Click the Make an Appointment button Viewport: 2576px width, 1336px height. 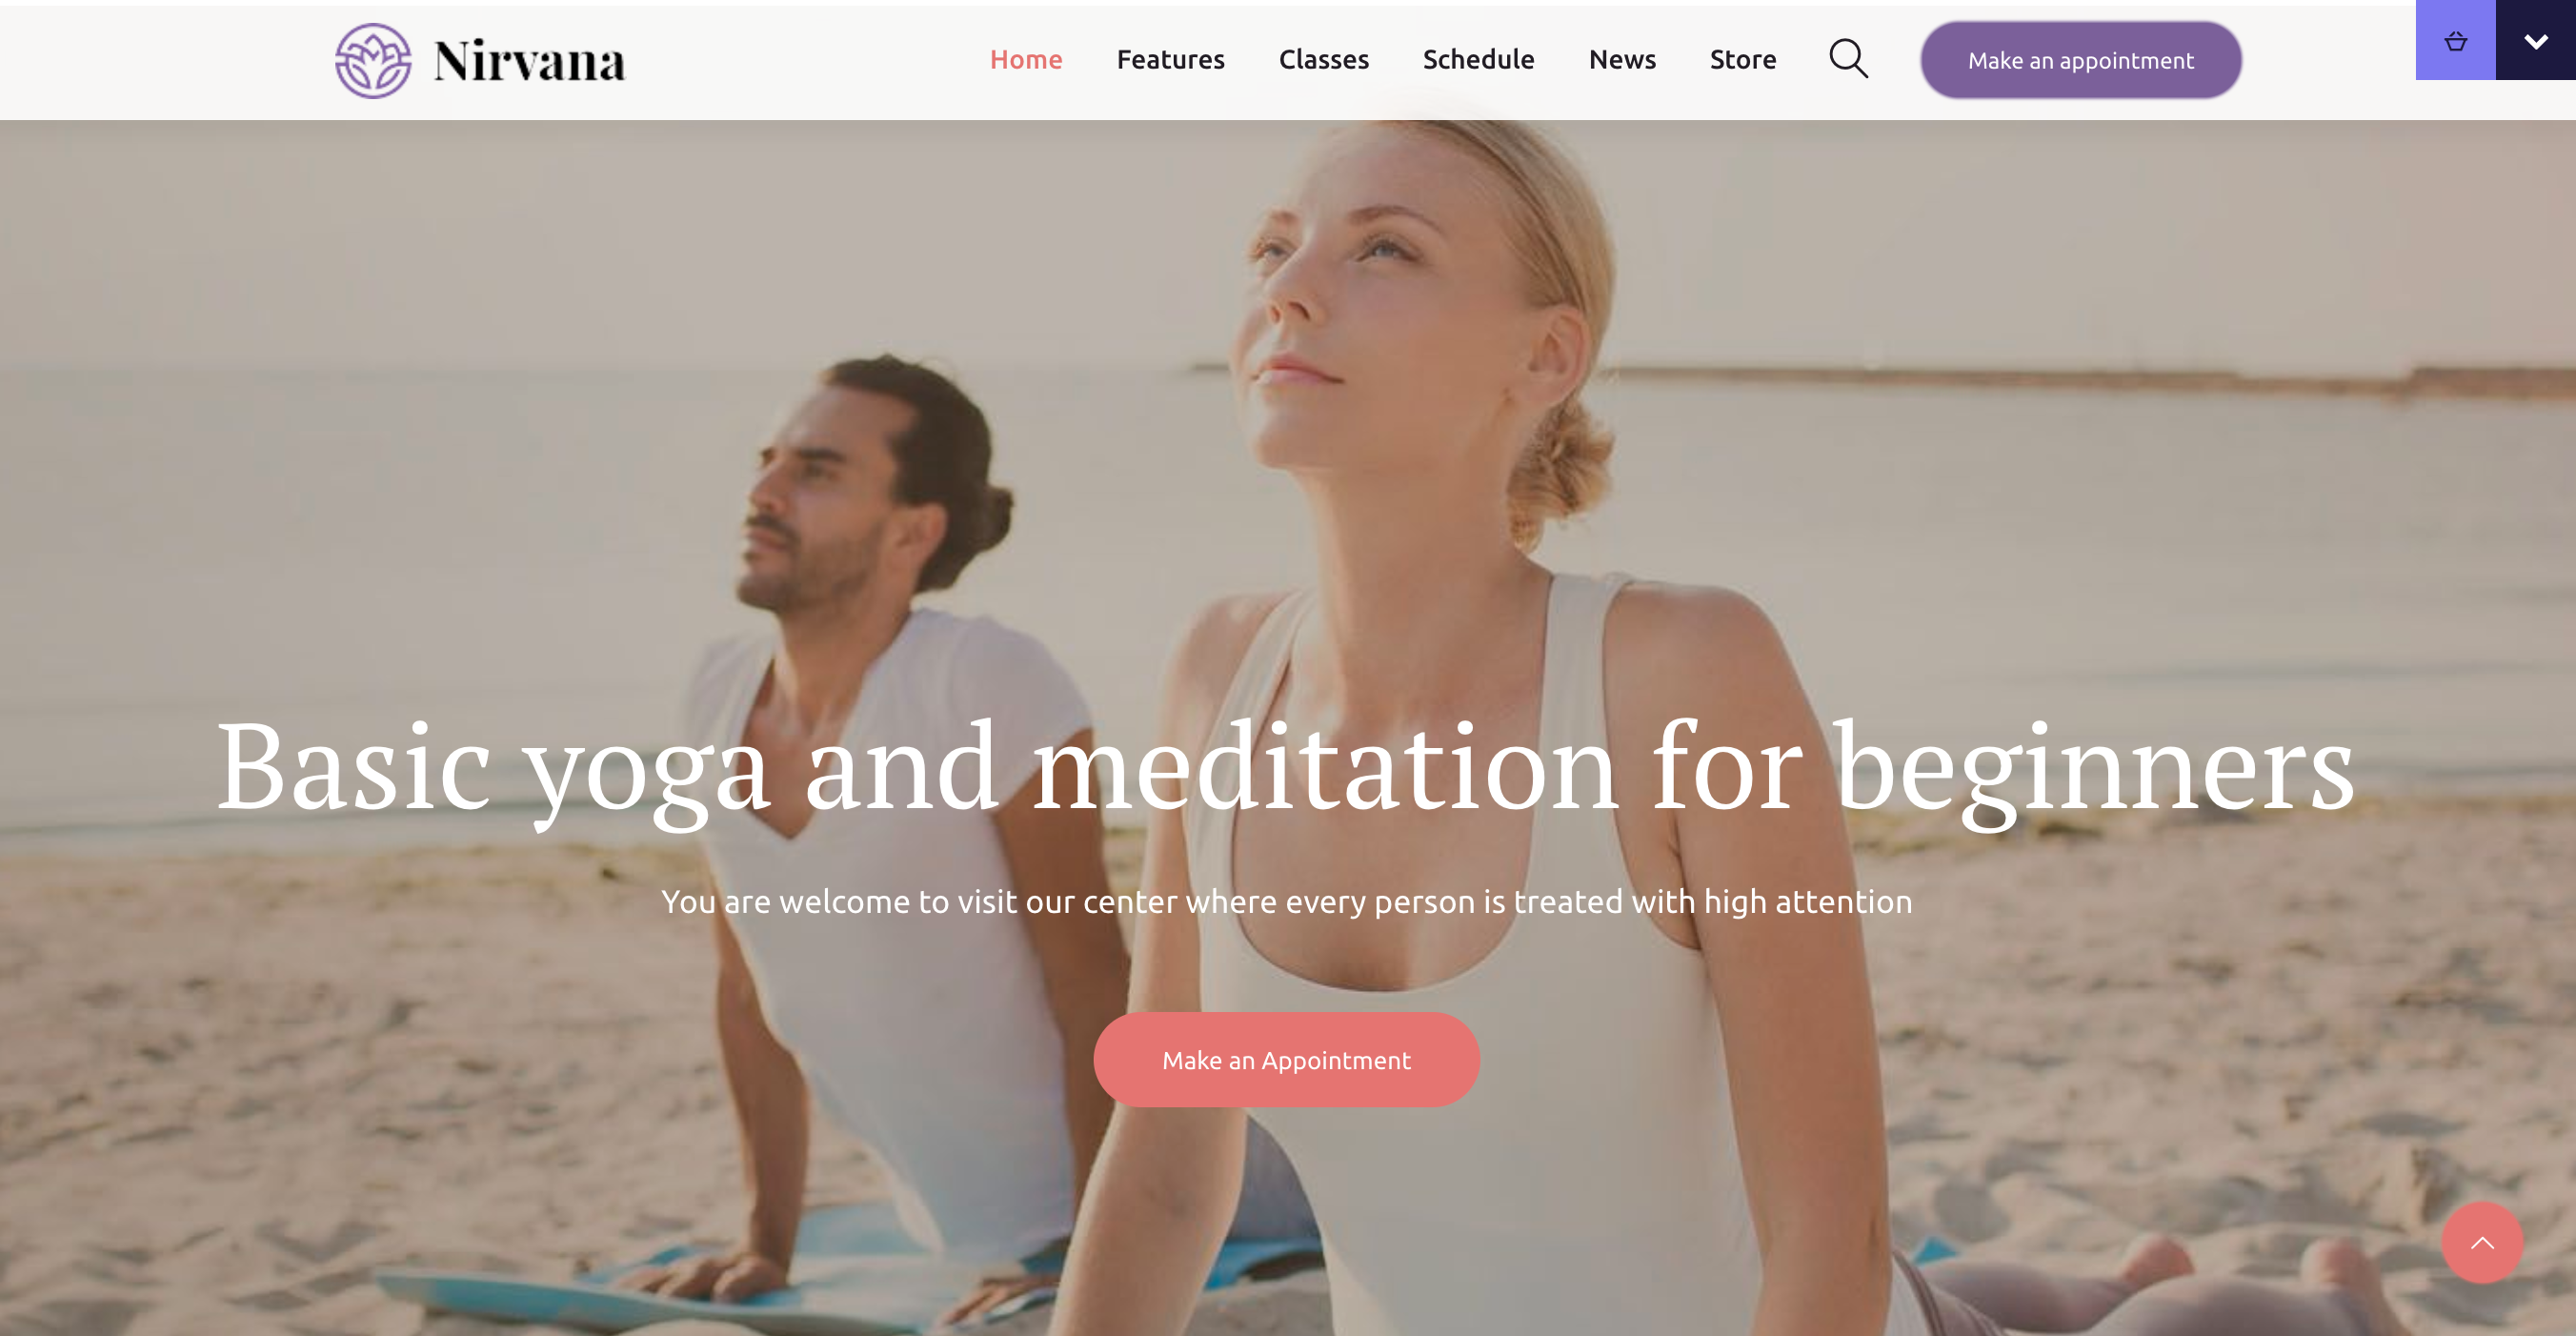point(1285,1060)
